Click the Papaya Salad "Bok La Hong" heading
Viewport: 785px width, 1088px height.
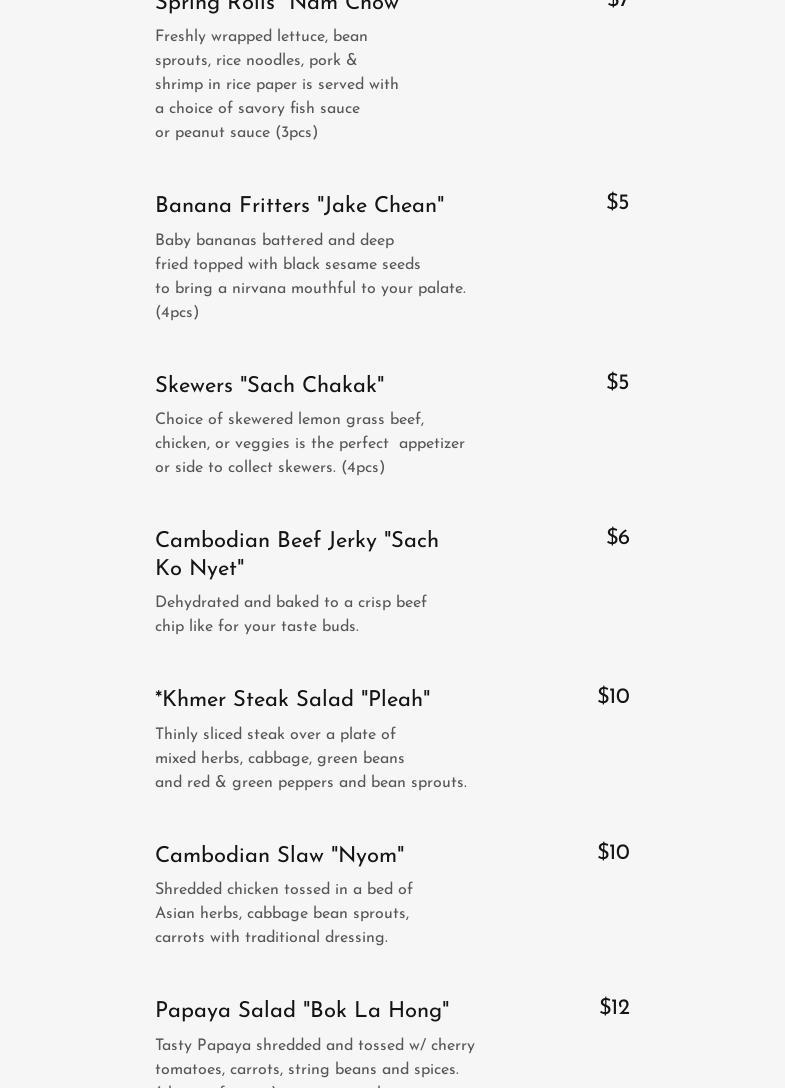302,1011
